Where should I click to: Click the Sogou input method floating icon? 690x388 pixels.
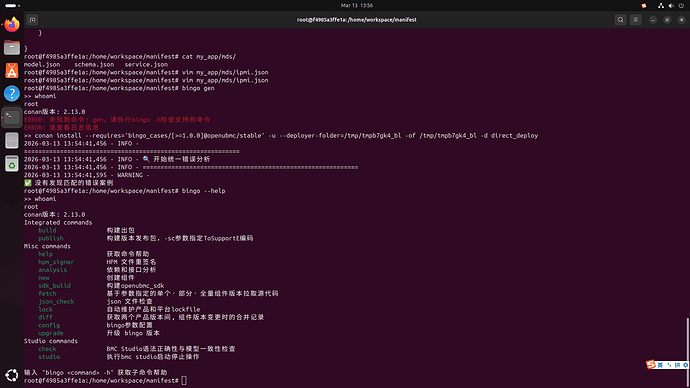(x=651, y=364)
